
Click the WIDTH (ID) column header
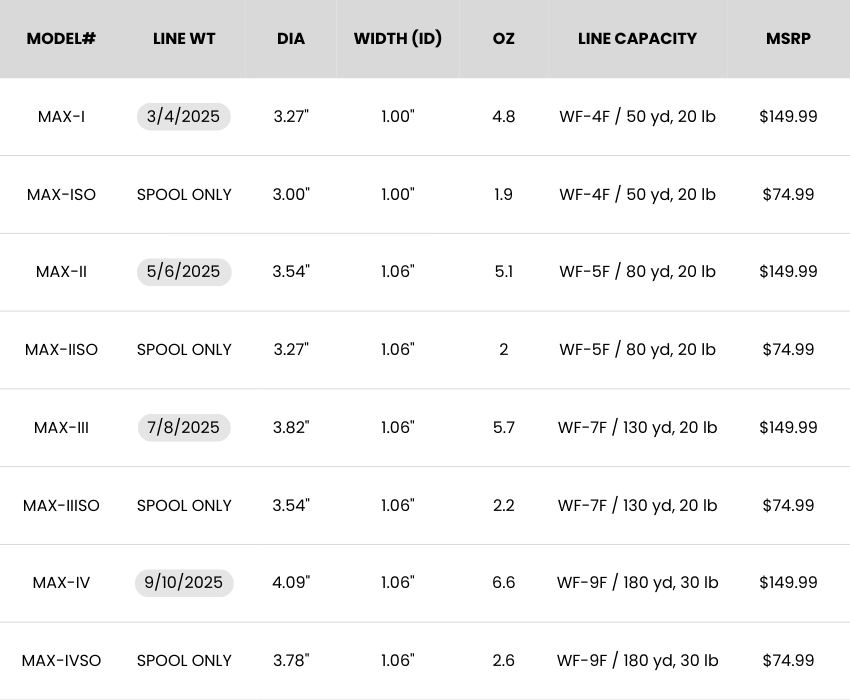pyautogui.click(x=398, y=39)
